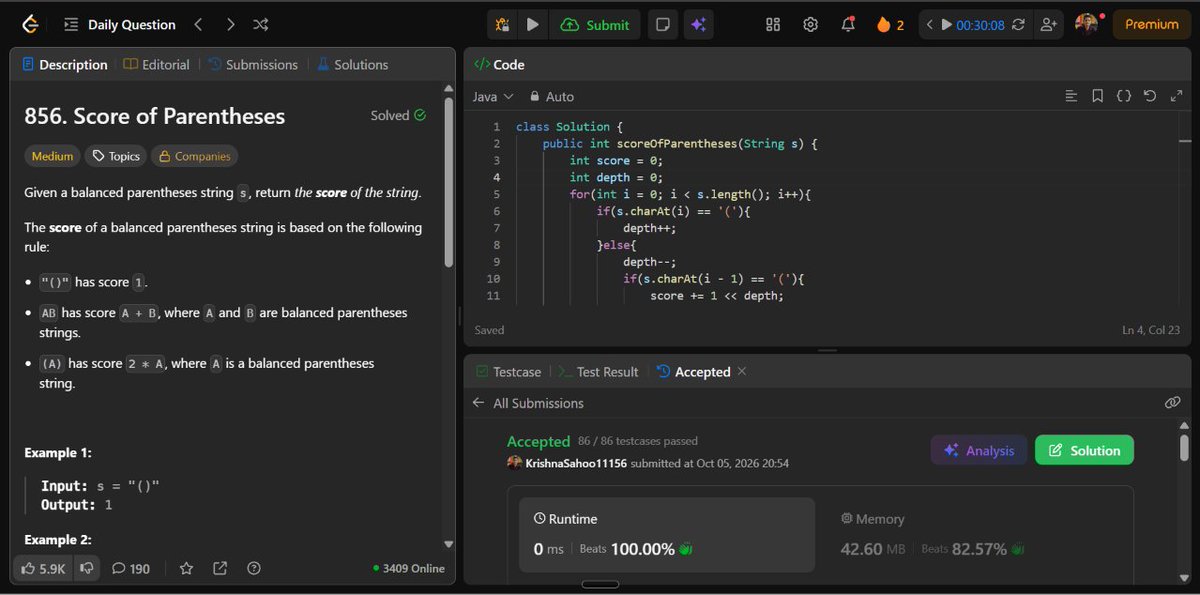Switch to the Description tab

coord(65,64)
